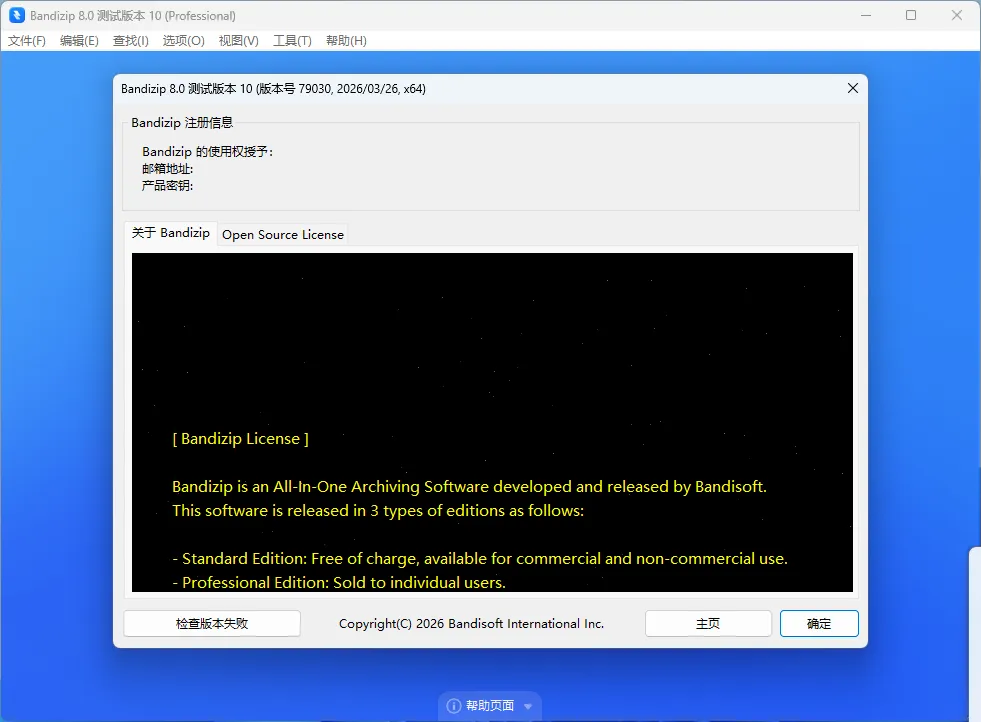Click the '[ Bandizip License ]' heading text

click(240, 439)
